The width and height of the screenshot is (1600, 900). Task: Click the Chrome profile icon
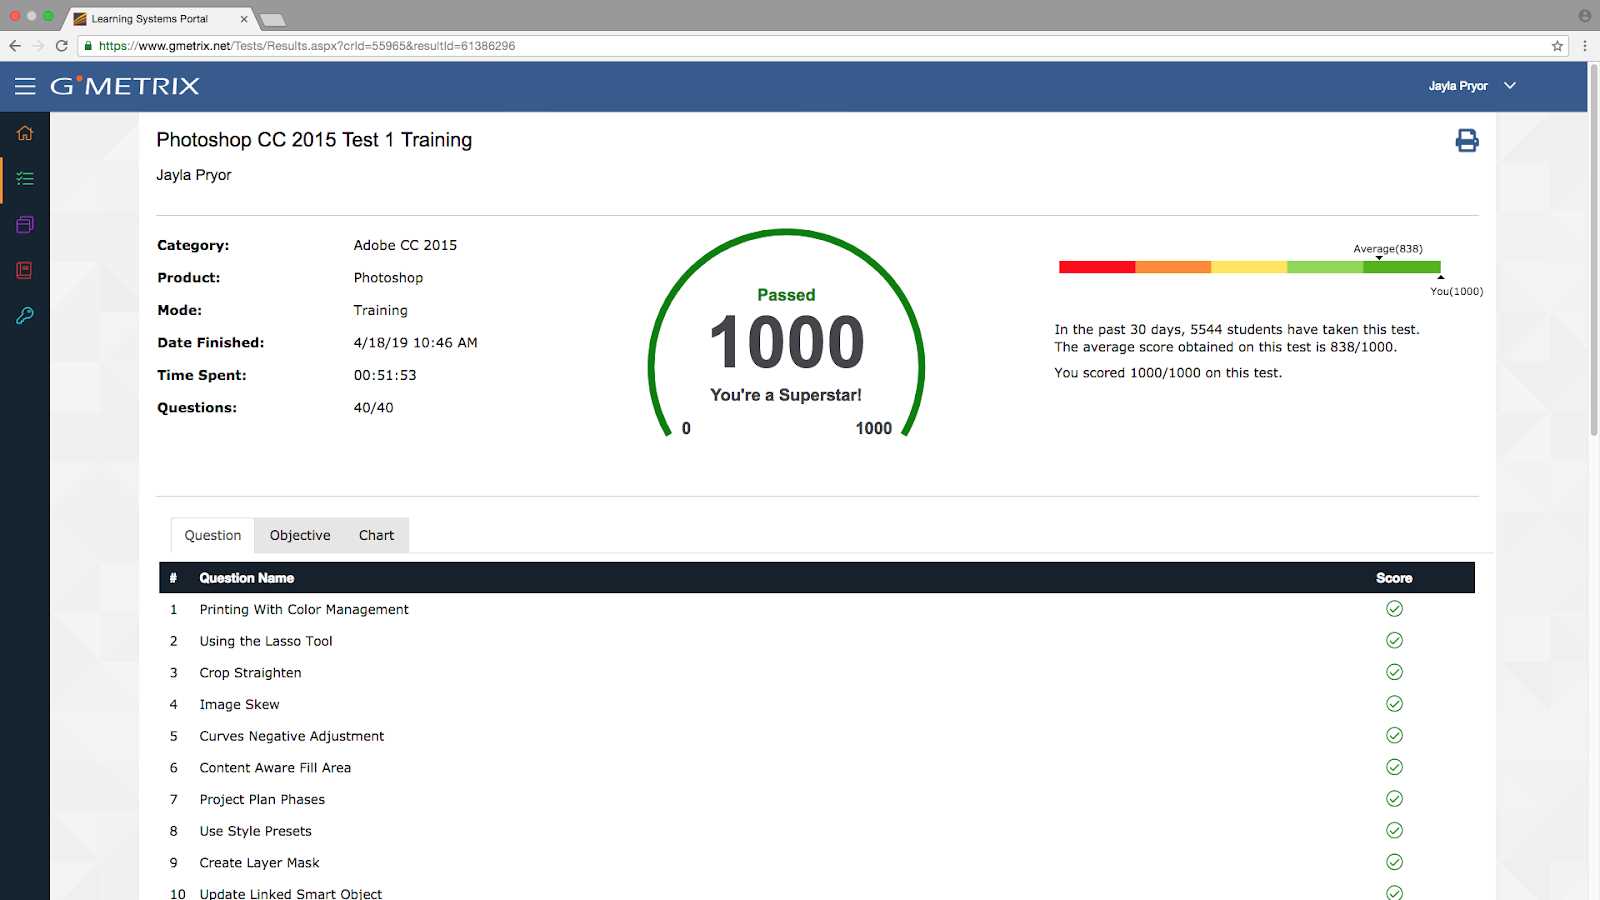click(1585, 16)
